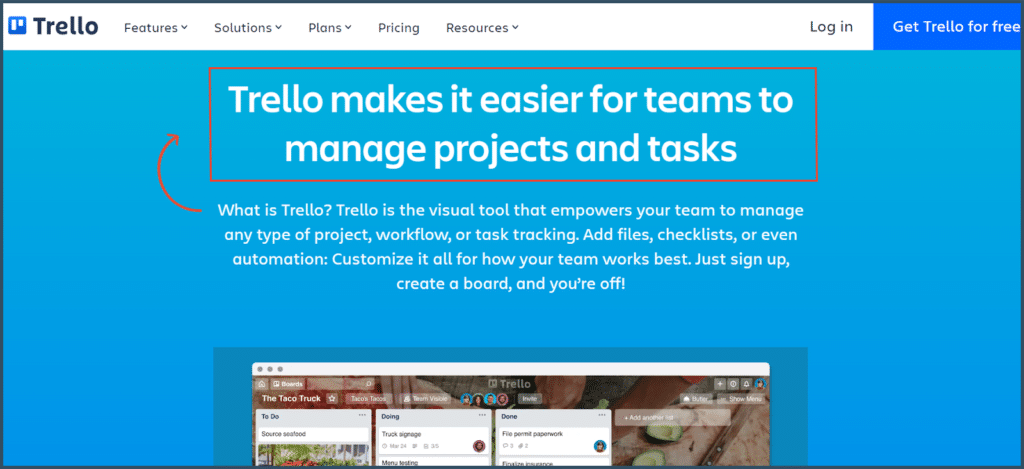
Task: Click the search magnifier in the board preview
Action: point(369,384)
